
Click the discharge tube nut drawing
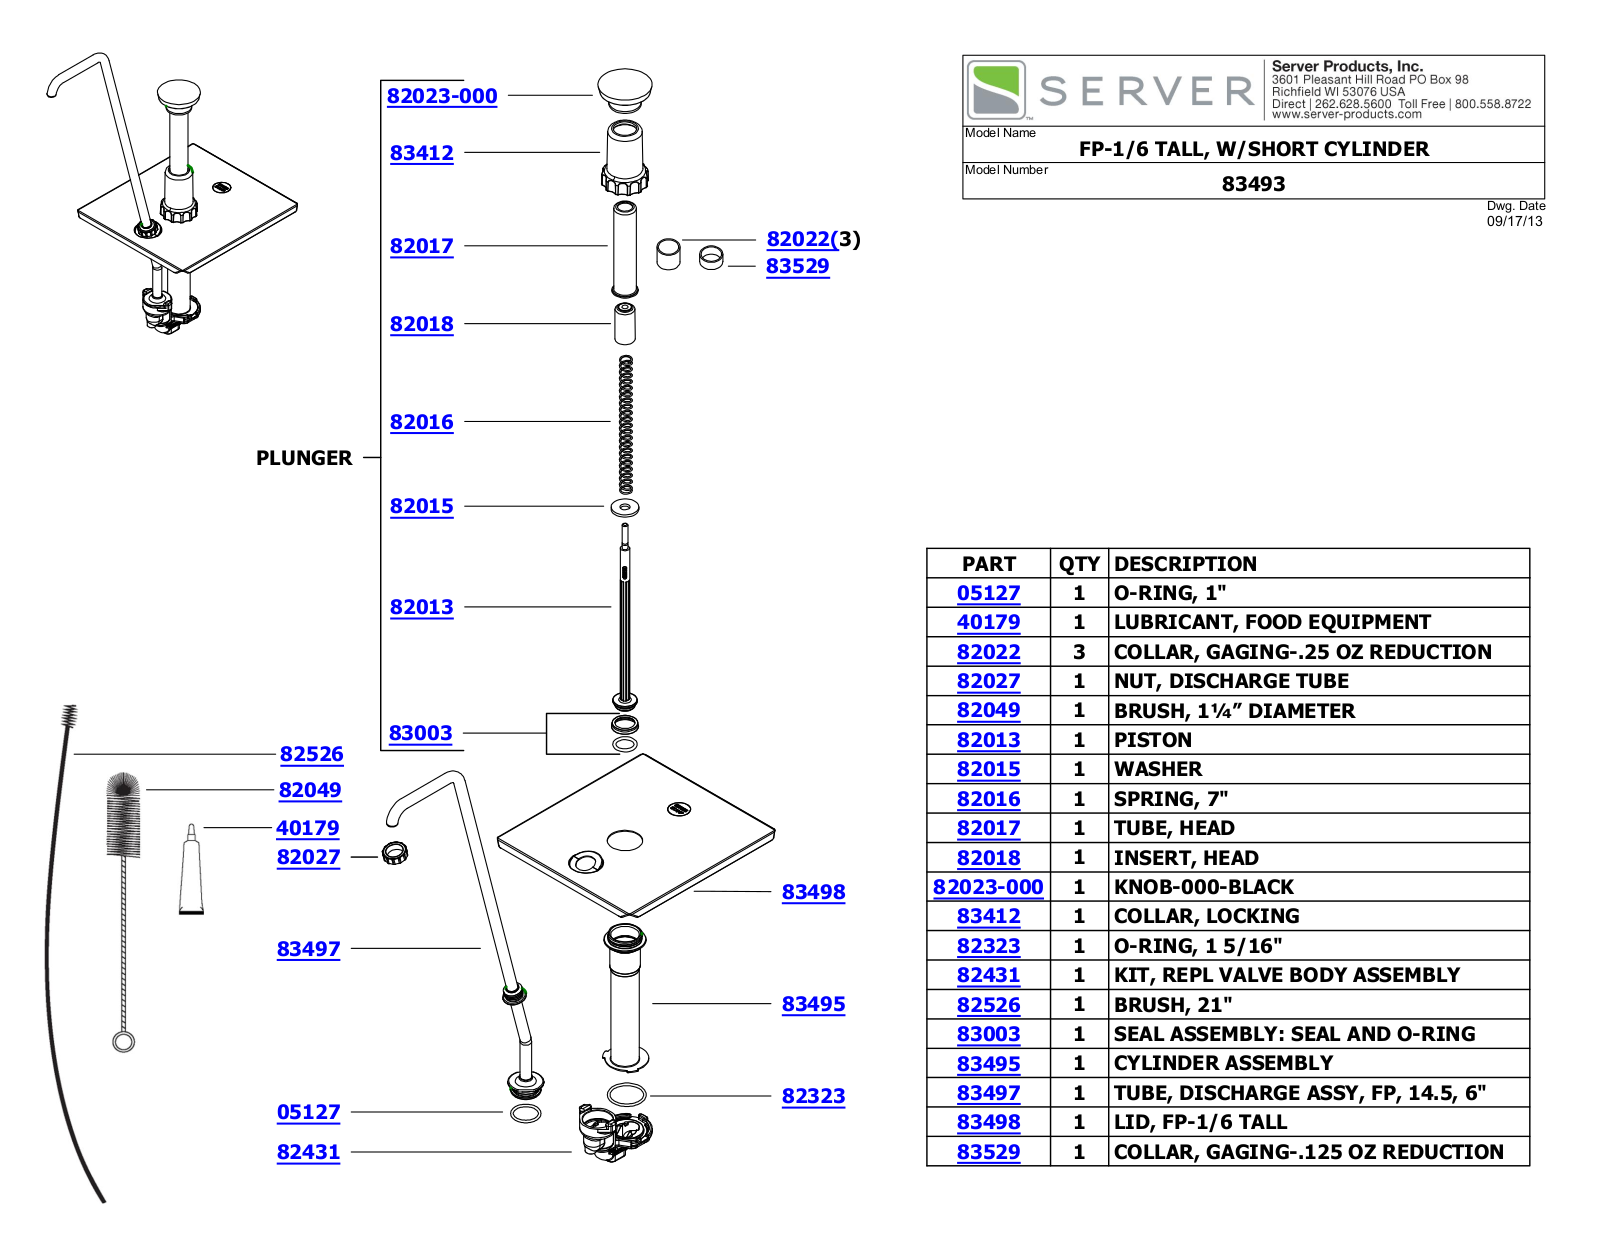[395, 853]
